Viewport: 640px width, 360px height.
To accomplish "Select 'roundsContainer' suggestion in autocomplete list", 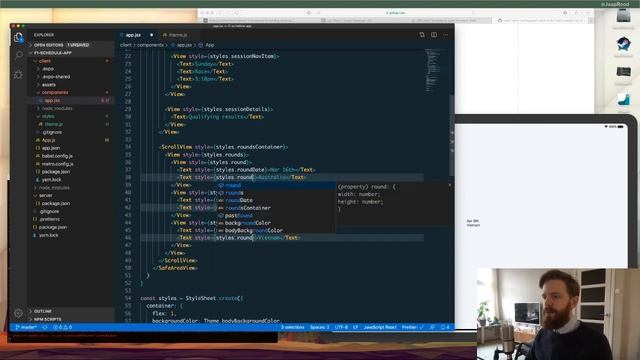I will (x=276, y=208).
